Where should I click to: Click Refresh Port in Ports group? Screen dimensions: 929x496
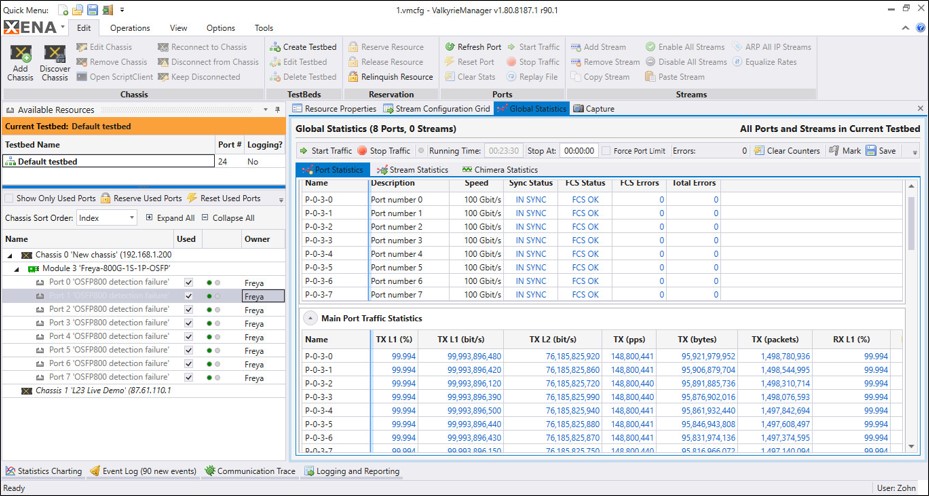click(473, 47)
